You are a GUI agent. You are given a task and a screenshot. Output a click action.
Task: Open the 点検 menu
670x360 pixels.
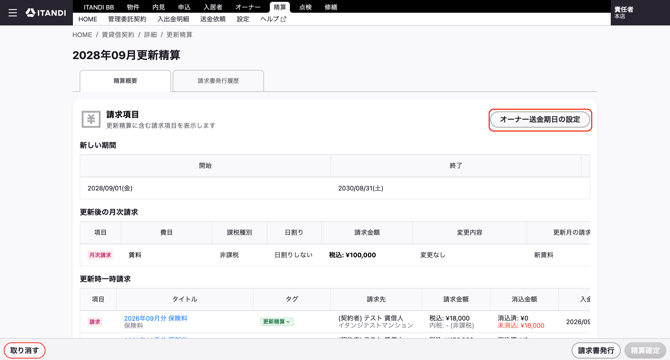point(305,7)
